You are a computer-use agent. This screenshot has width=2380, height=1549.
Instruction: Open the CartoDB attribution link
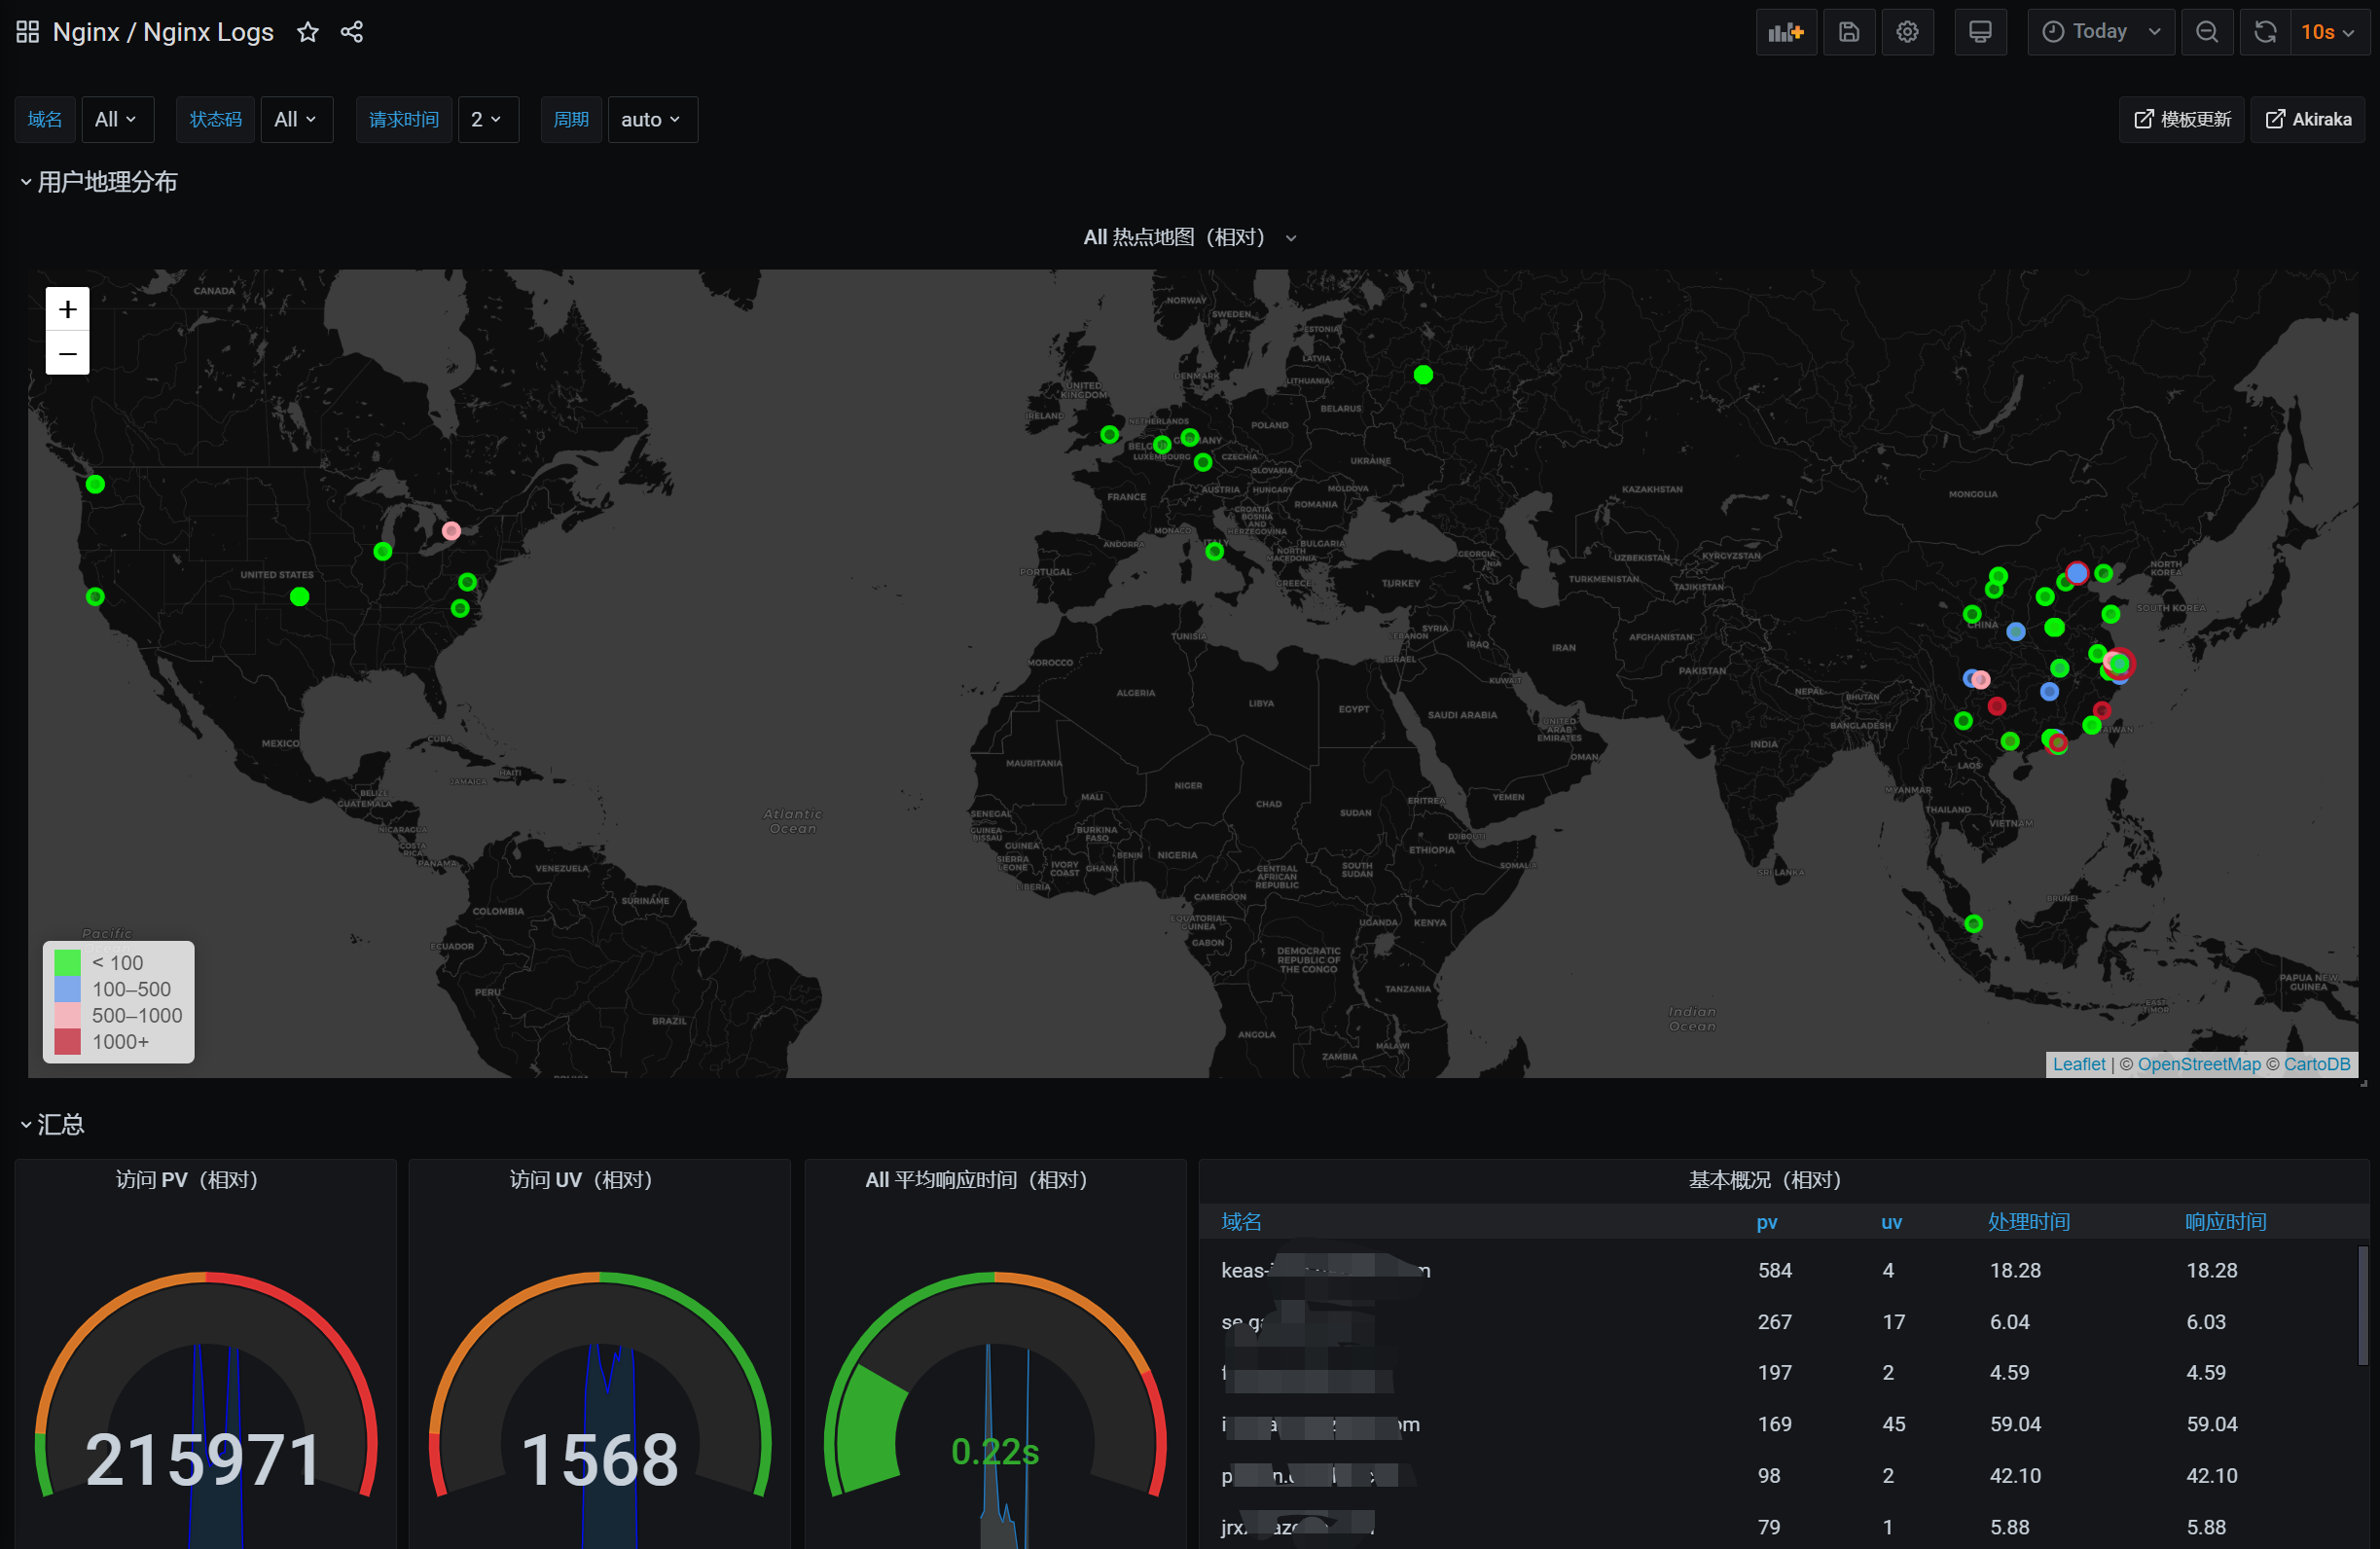pos(2316,1064)
